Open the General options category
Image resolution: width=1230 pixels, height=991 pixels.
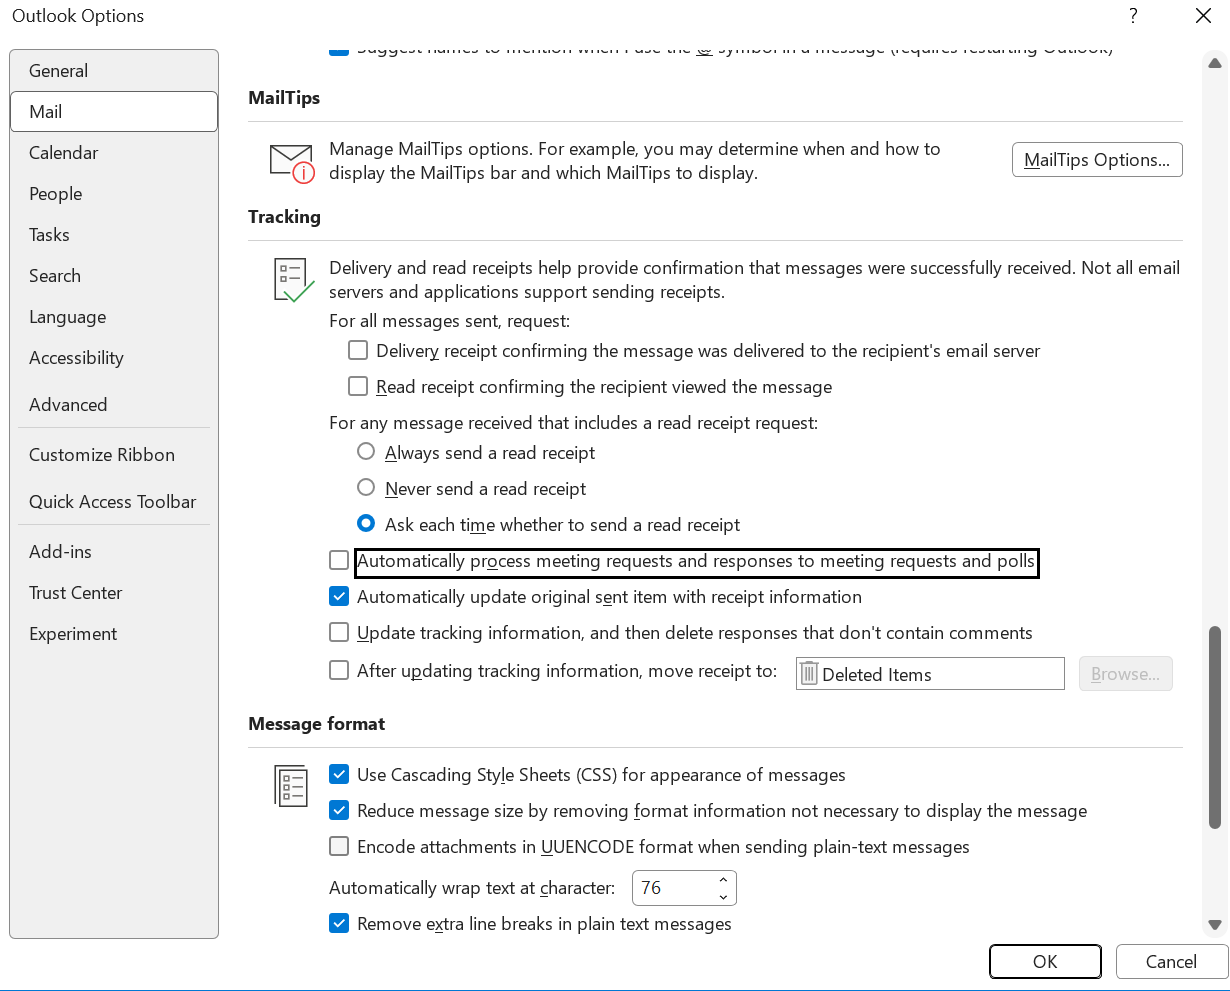pos(114,71)
